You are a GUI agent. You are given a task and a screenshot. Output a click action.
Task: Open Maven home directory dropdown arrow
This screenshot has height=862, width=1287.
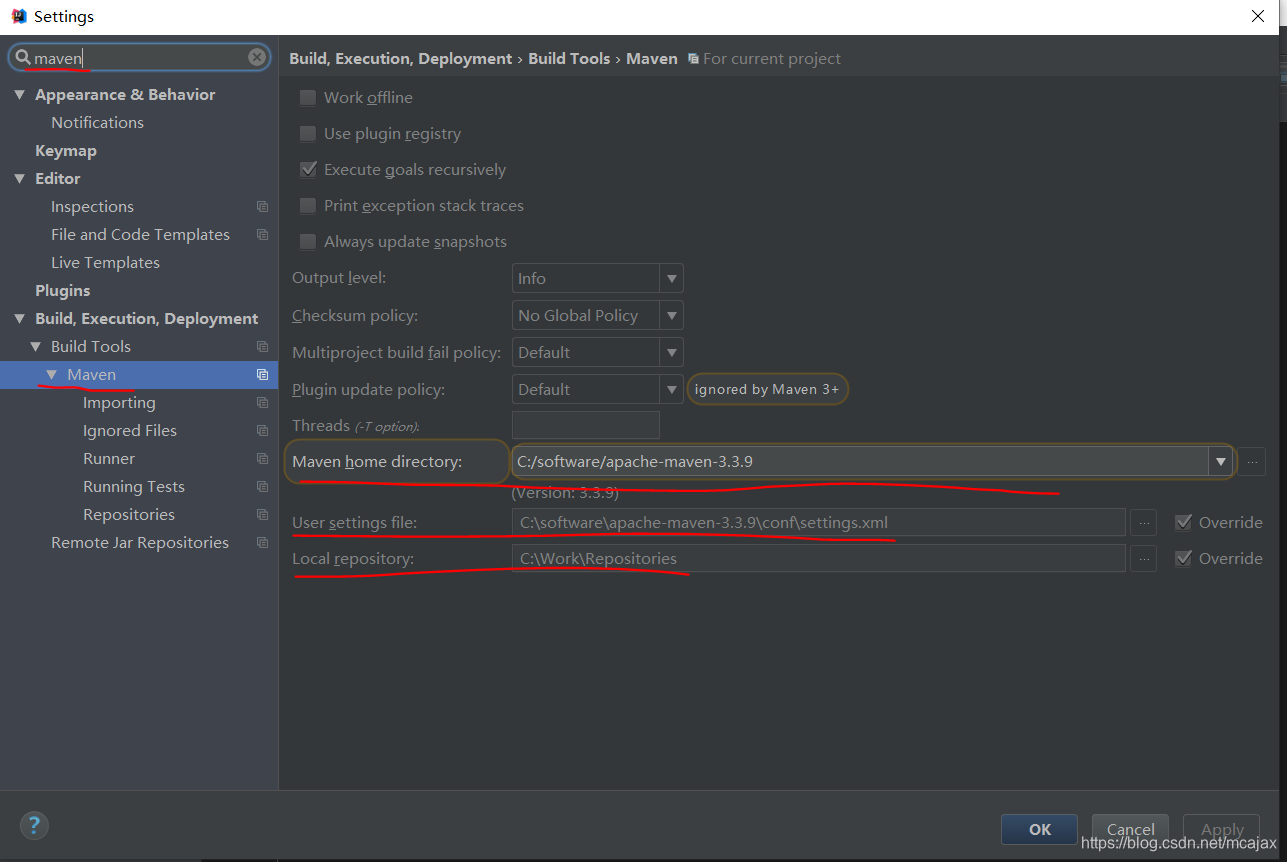[1220, 462]
